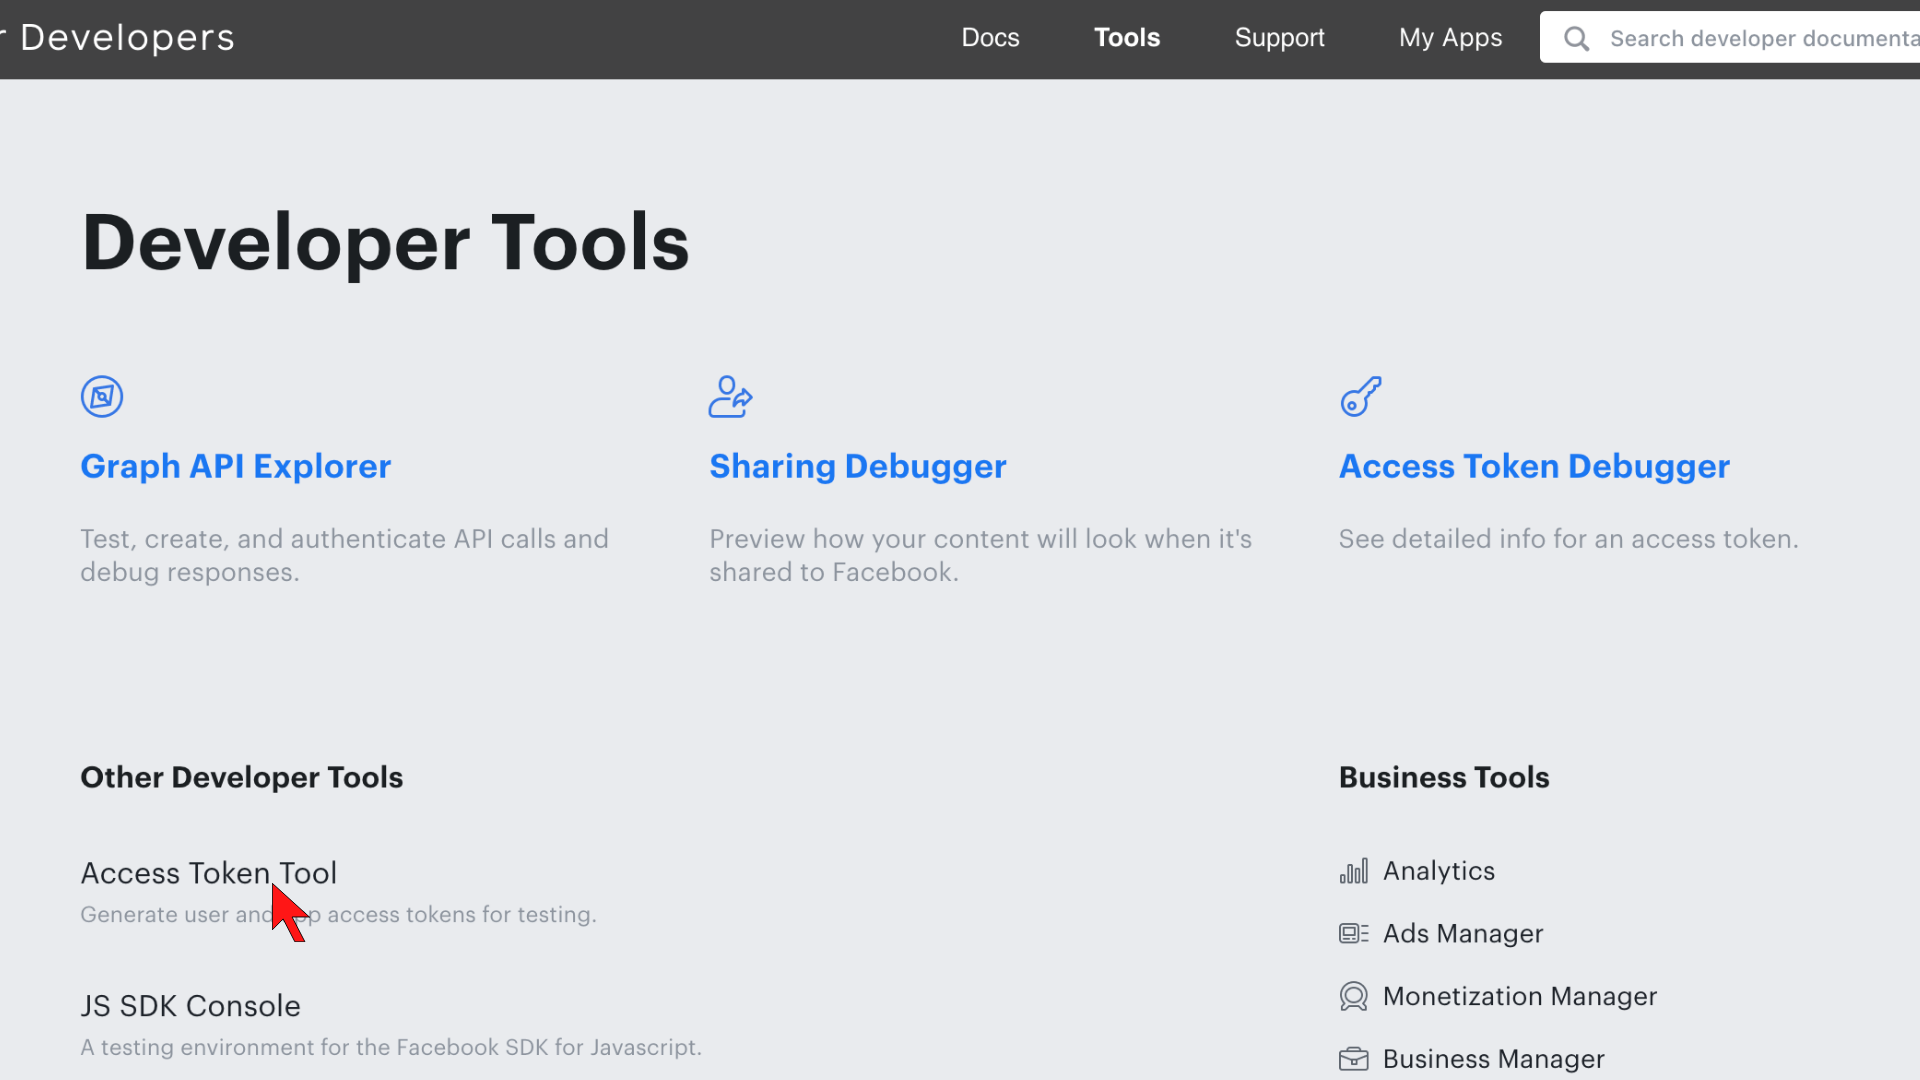Screen dimensions: 1920x1080
Task: Click the Access Token Debugger key icon
Action: [x=1361, y=397]
